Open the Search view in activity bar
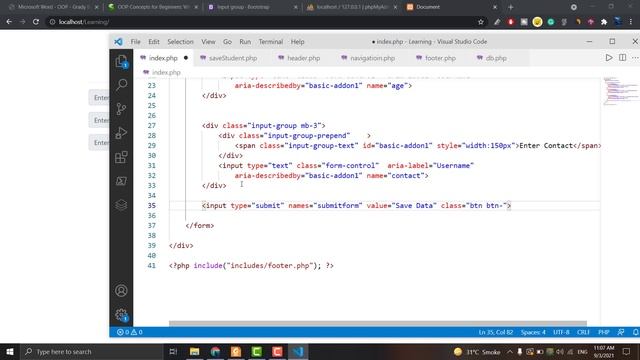Viewport: 640px width, 360px height. coord(121,85)
